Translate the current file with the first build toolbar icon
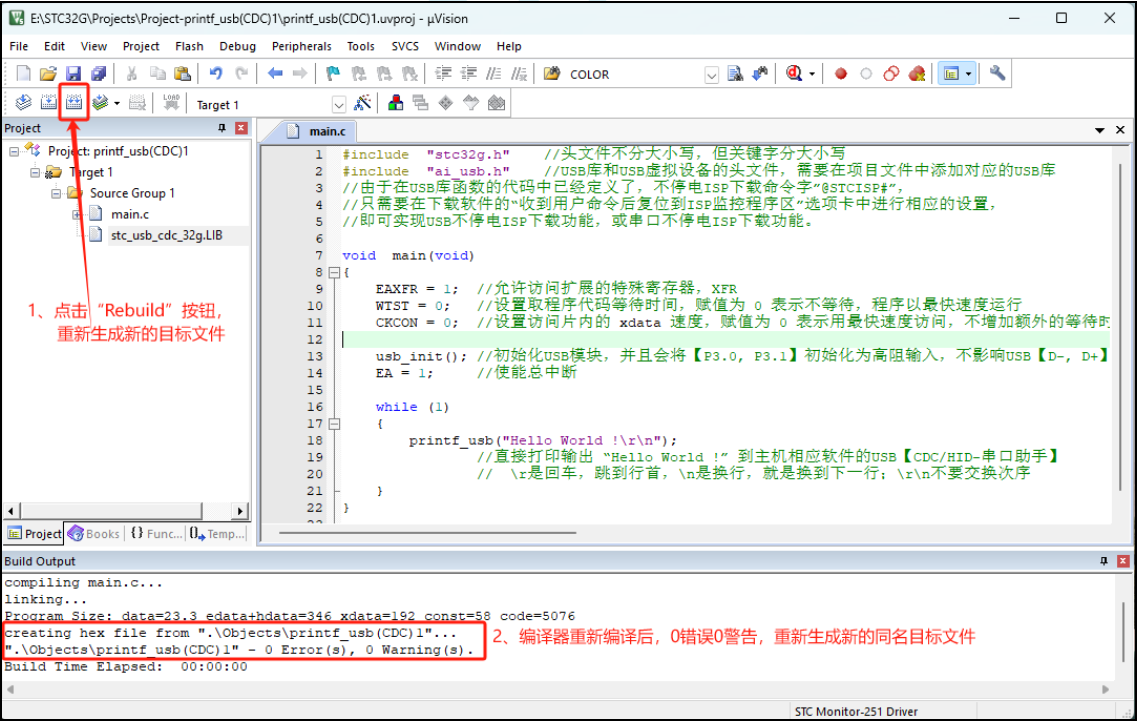 click(x=23, y=103)
